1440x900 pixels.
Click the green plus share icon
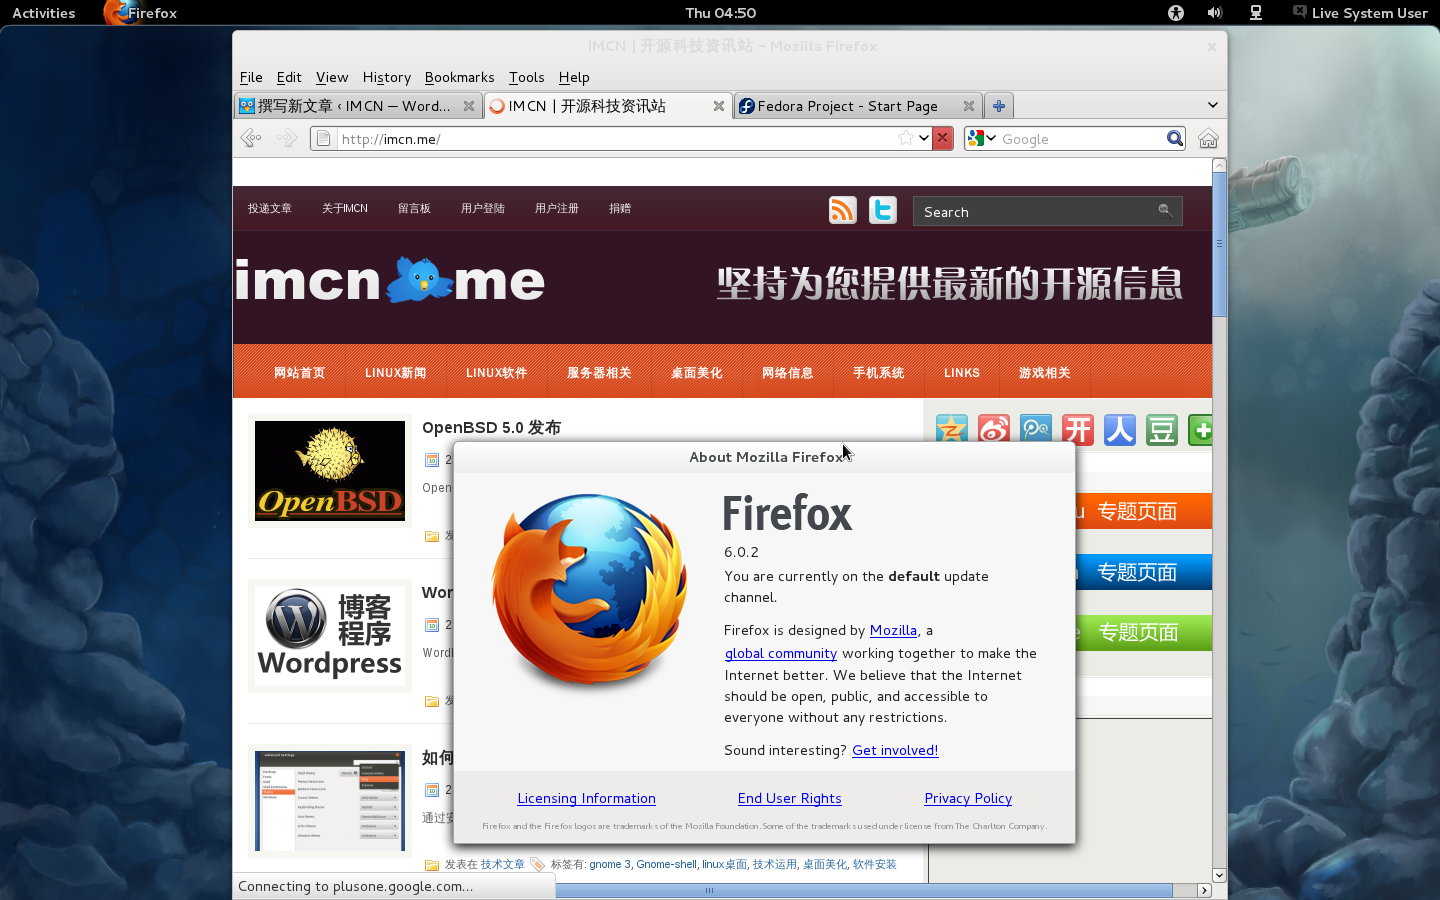(1200, 430)
